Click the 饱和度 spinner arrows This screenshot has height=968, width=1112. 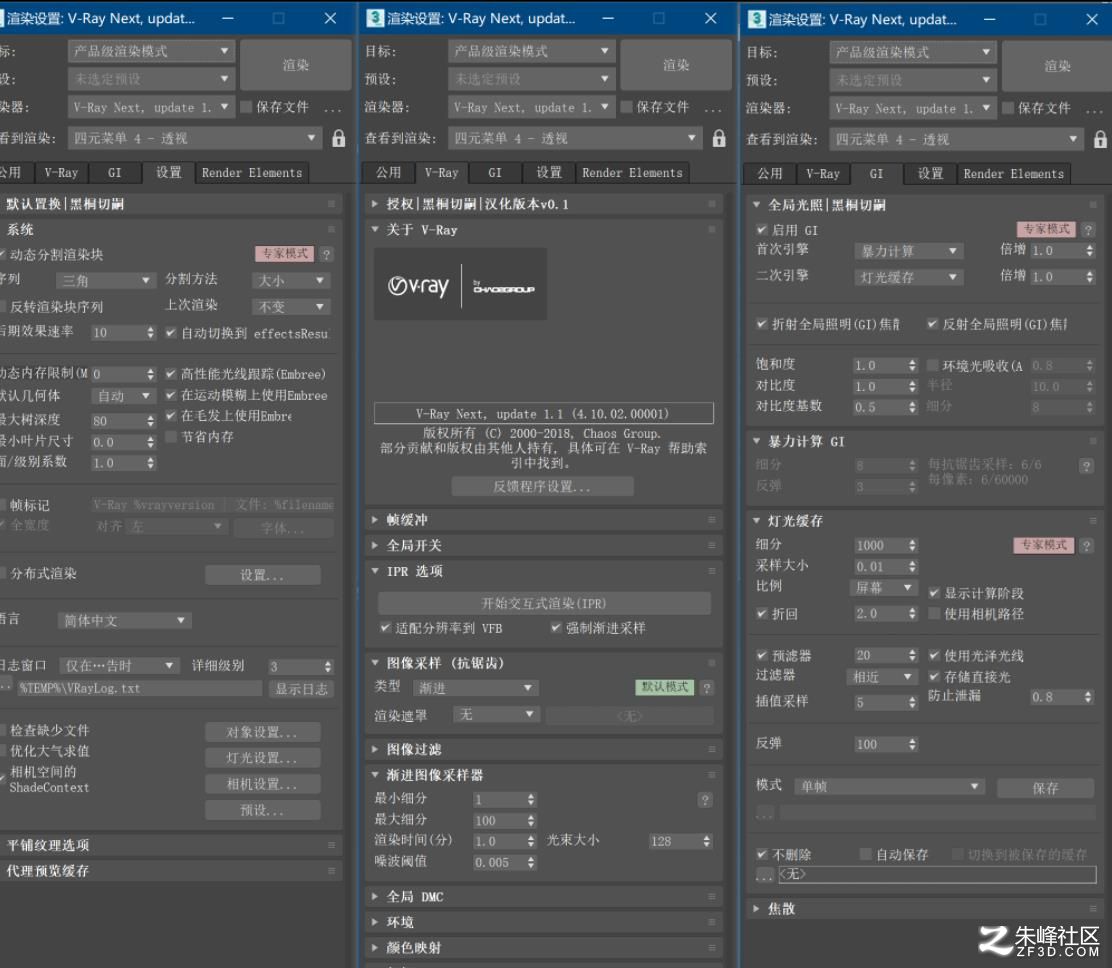click(913, 365)
